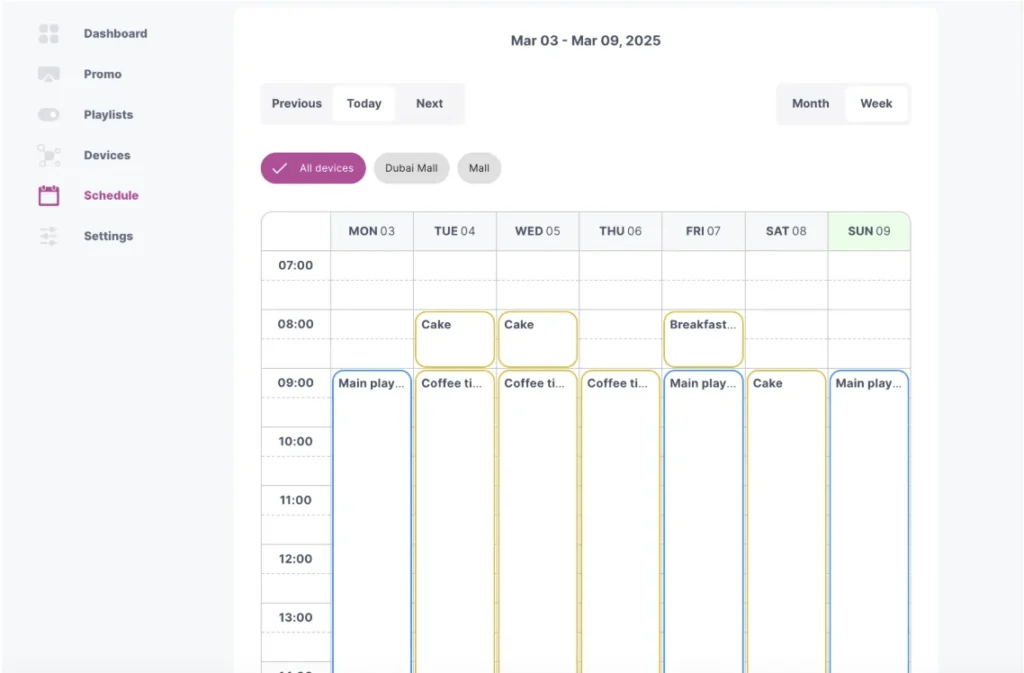The width and height of the screenshot is (1024, 673).
Task: Switch to Month view
Action: (x=810, y=103)
